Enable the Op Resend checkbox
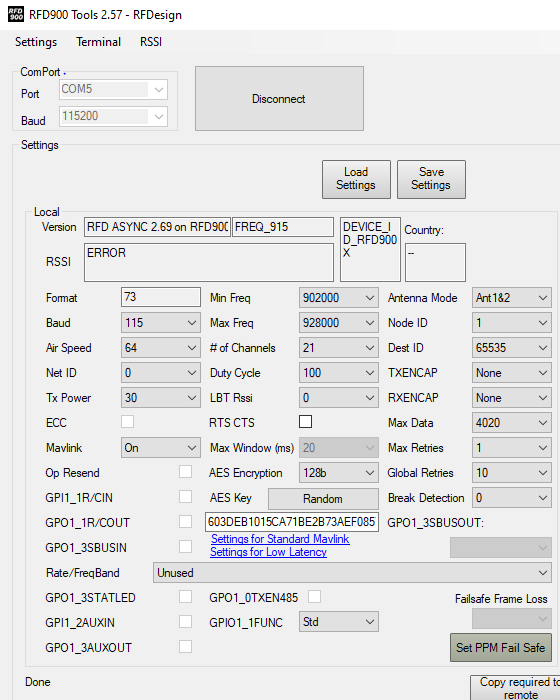This screenshot has width=560, height=700. tap(185, 472)
